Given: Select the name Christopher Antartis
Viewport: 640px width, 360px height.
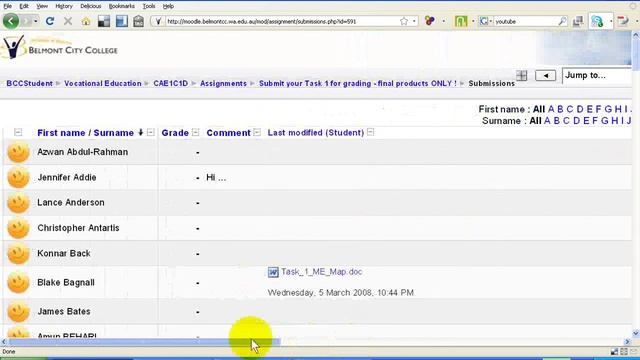Looking at the screenshot, I should (x=78, y=228).
